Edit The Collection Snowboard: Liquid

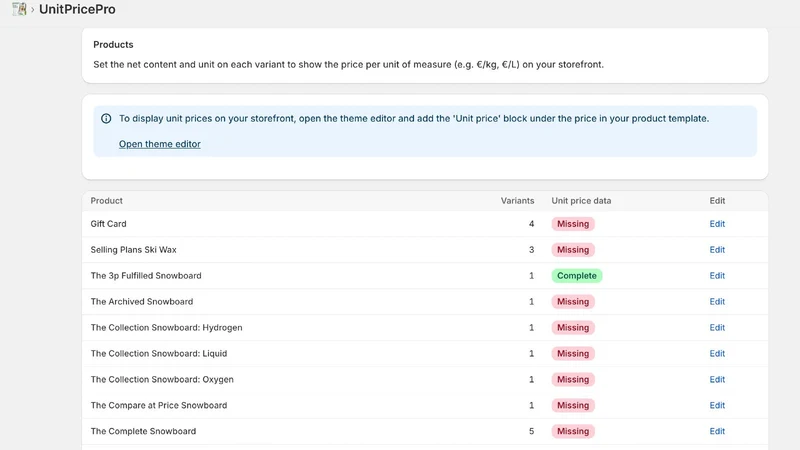coord(717,354)
